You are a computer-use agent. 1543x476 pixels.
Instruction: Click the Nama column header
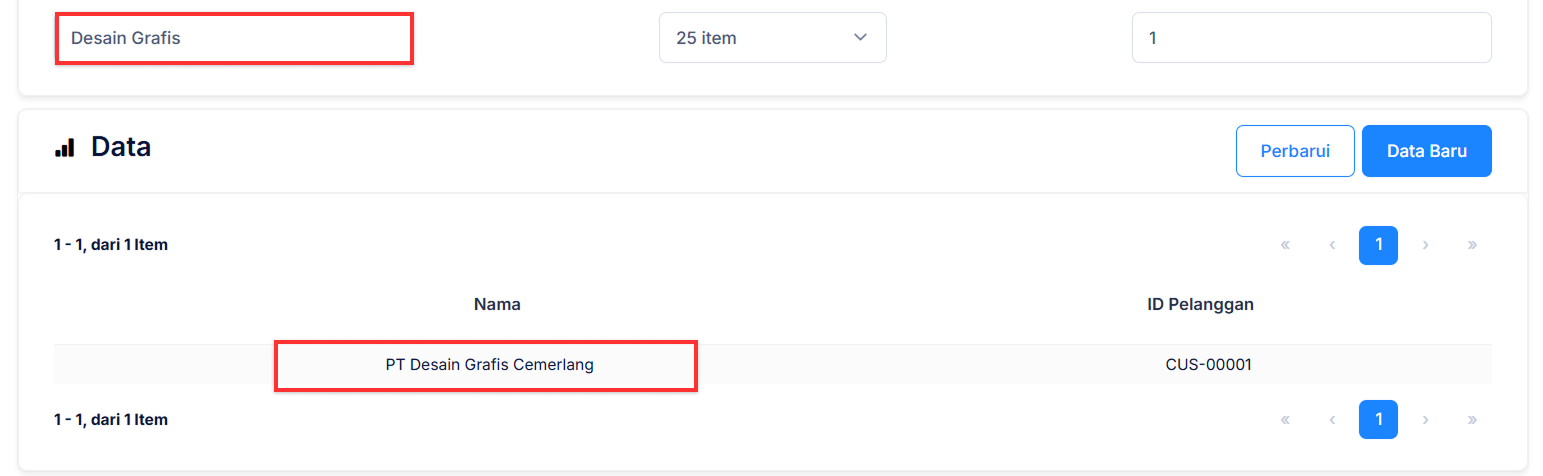coord(497,304)
